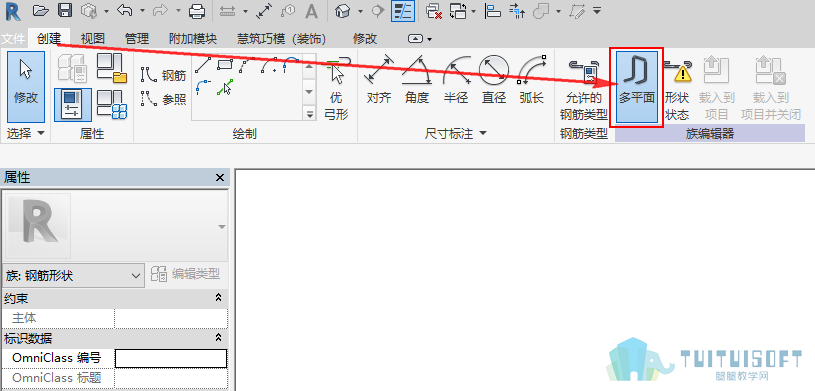
Task: Select the Measure between two references tool
Action: [x=227, y=11]
